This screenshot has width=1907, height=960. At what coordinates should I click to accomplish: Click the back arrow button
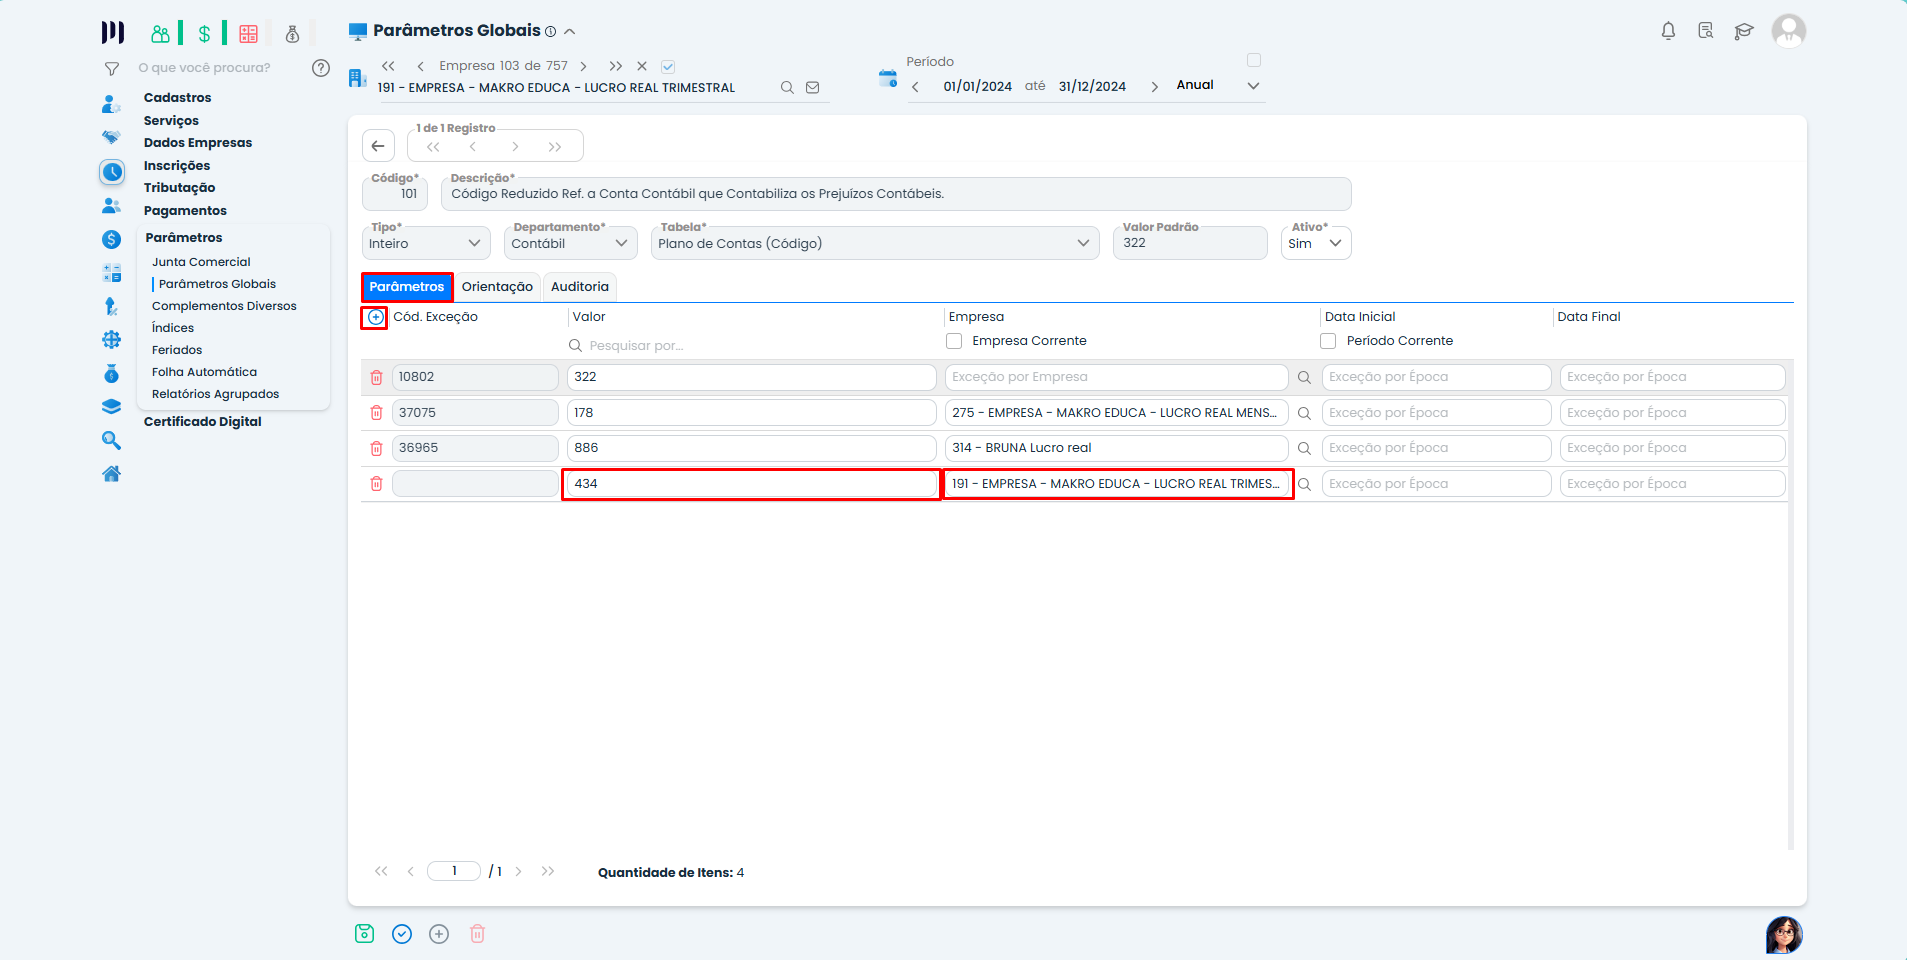coord(378,146)
